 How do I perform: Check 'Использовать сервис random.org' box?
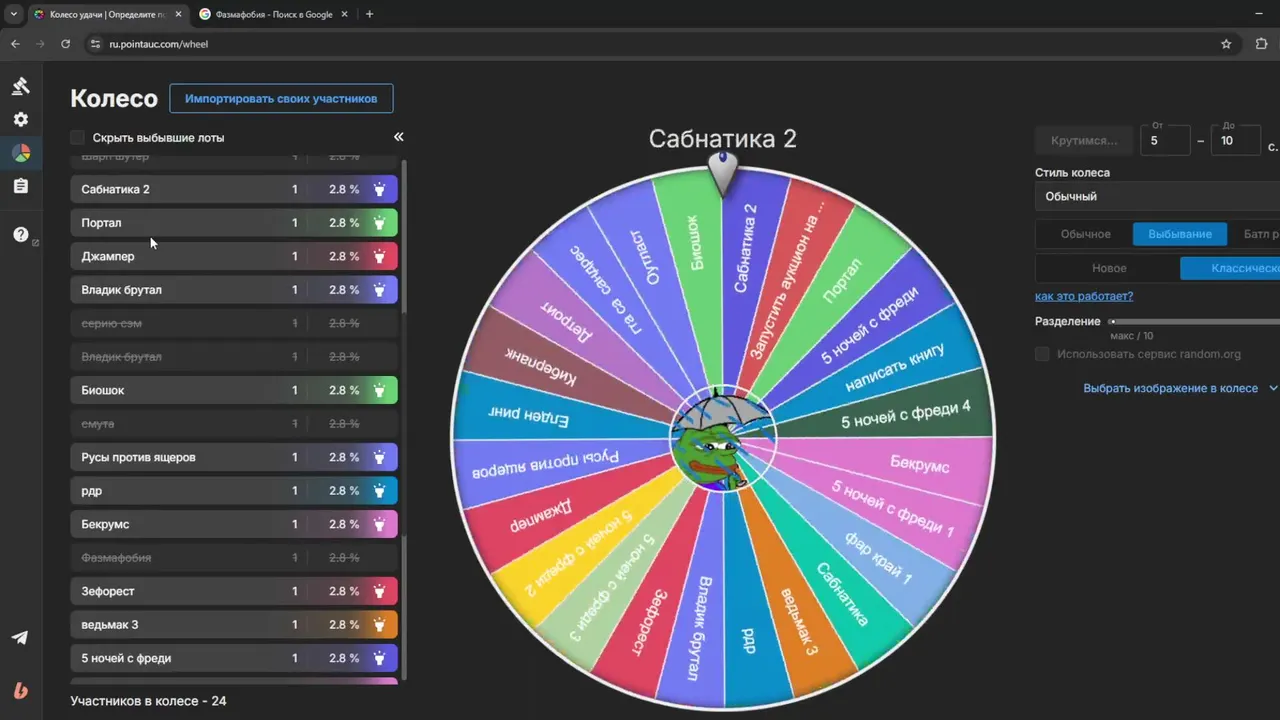1042,354
